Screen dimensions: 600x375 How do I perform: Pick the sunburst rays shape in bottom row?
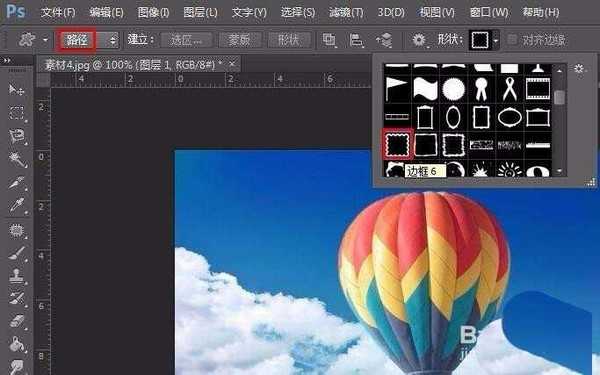pos(510,170)
